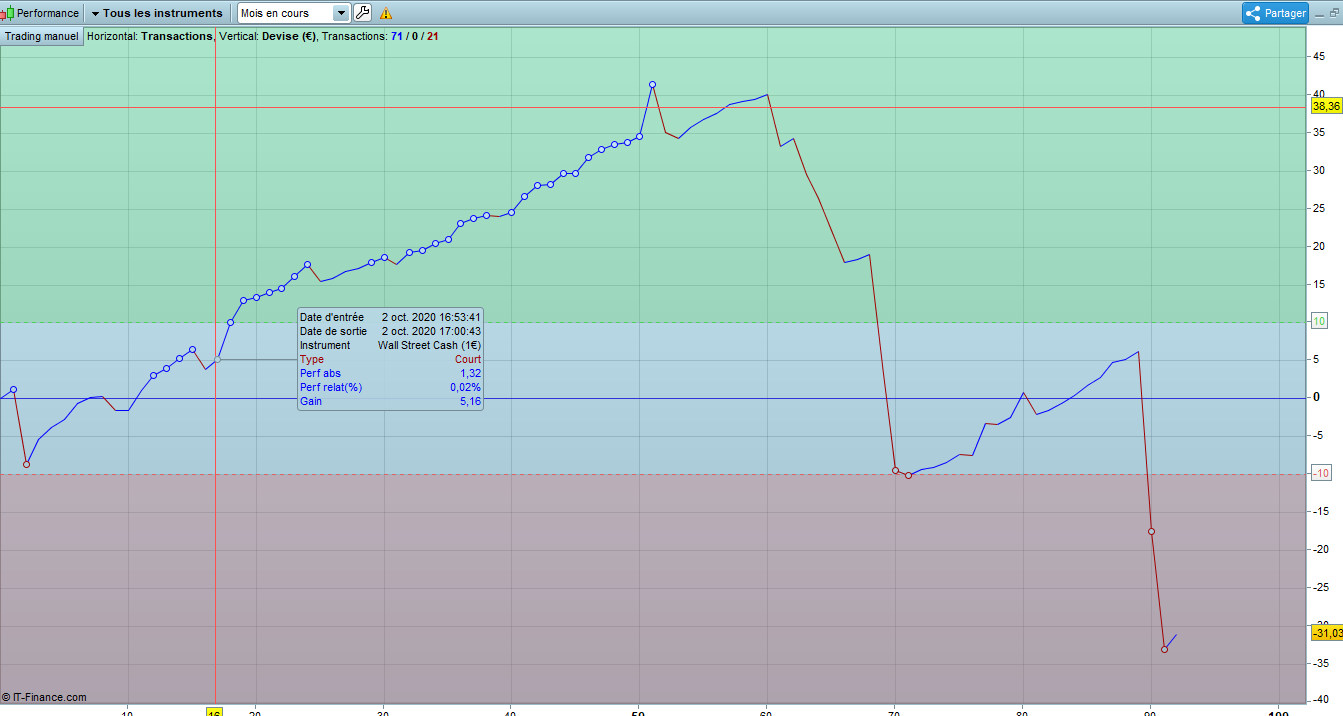
Task: Select the Trading manuel tab
Action: point(42,36)
